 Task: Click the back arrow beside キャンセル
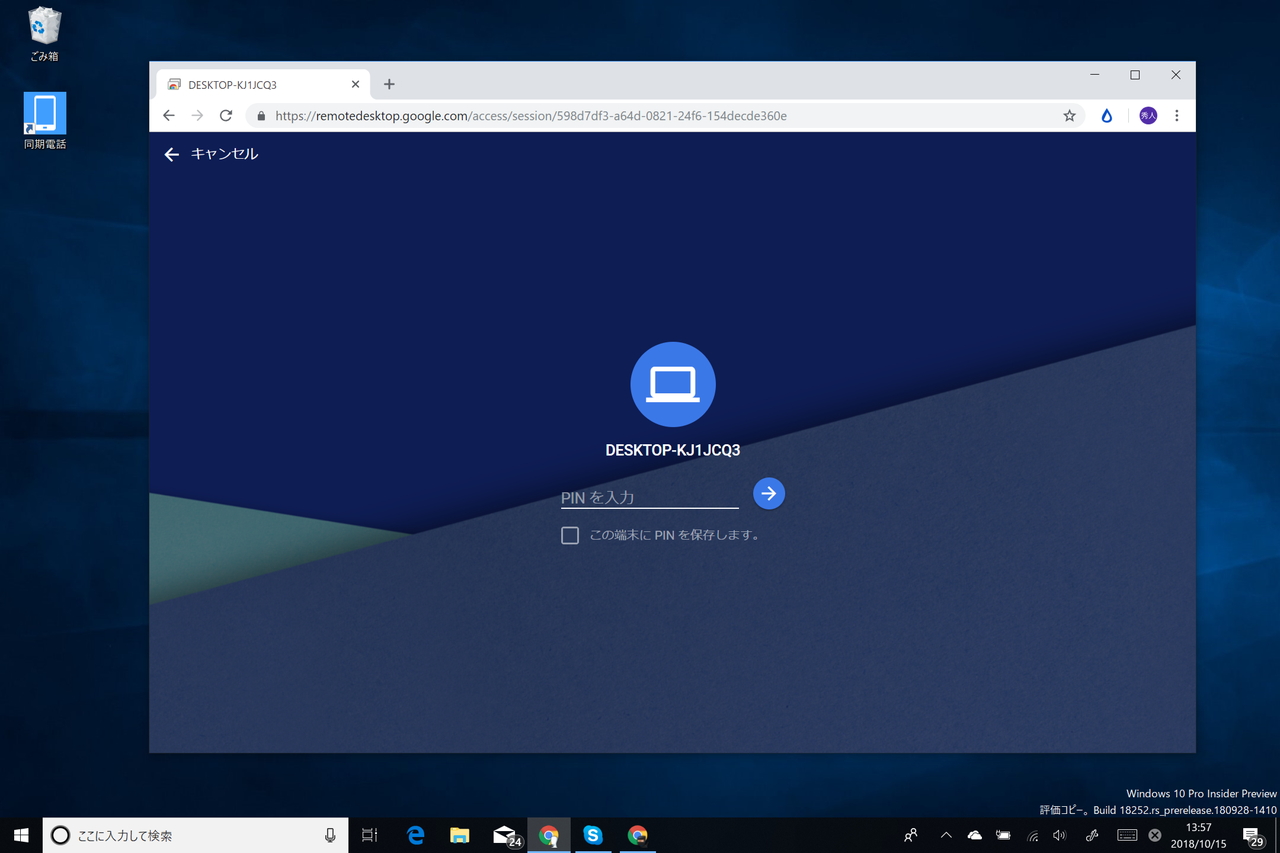171,154
